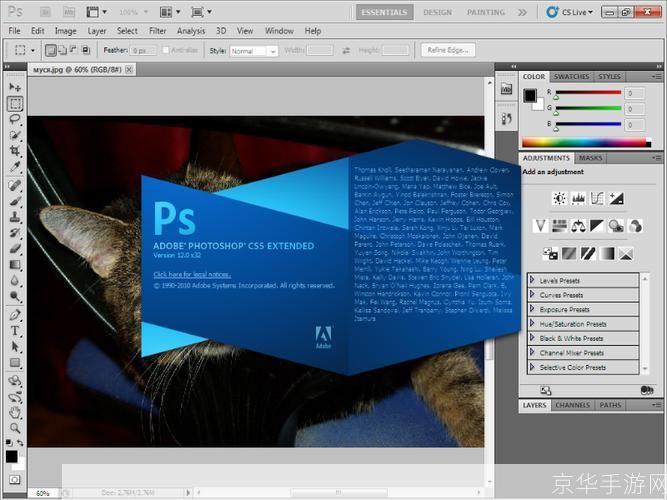Select the History Brush tool
The image size is (667, 500).
point(15,233)
